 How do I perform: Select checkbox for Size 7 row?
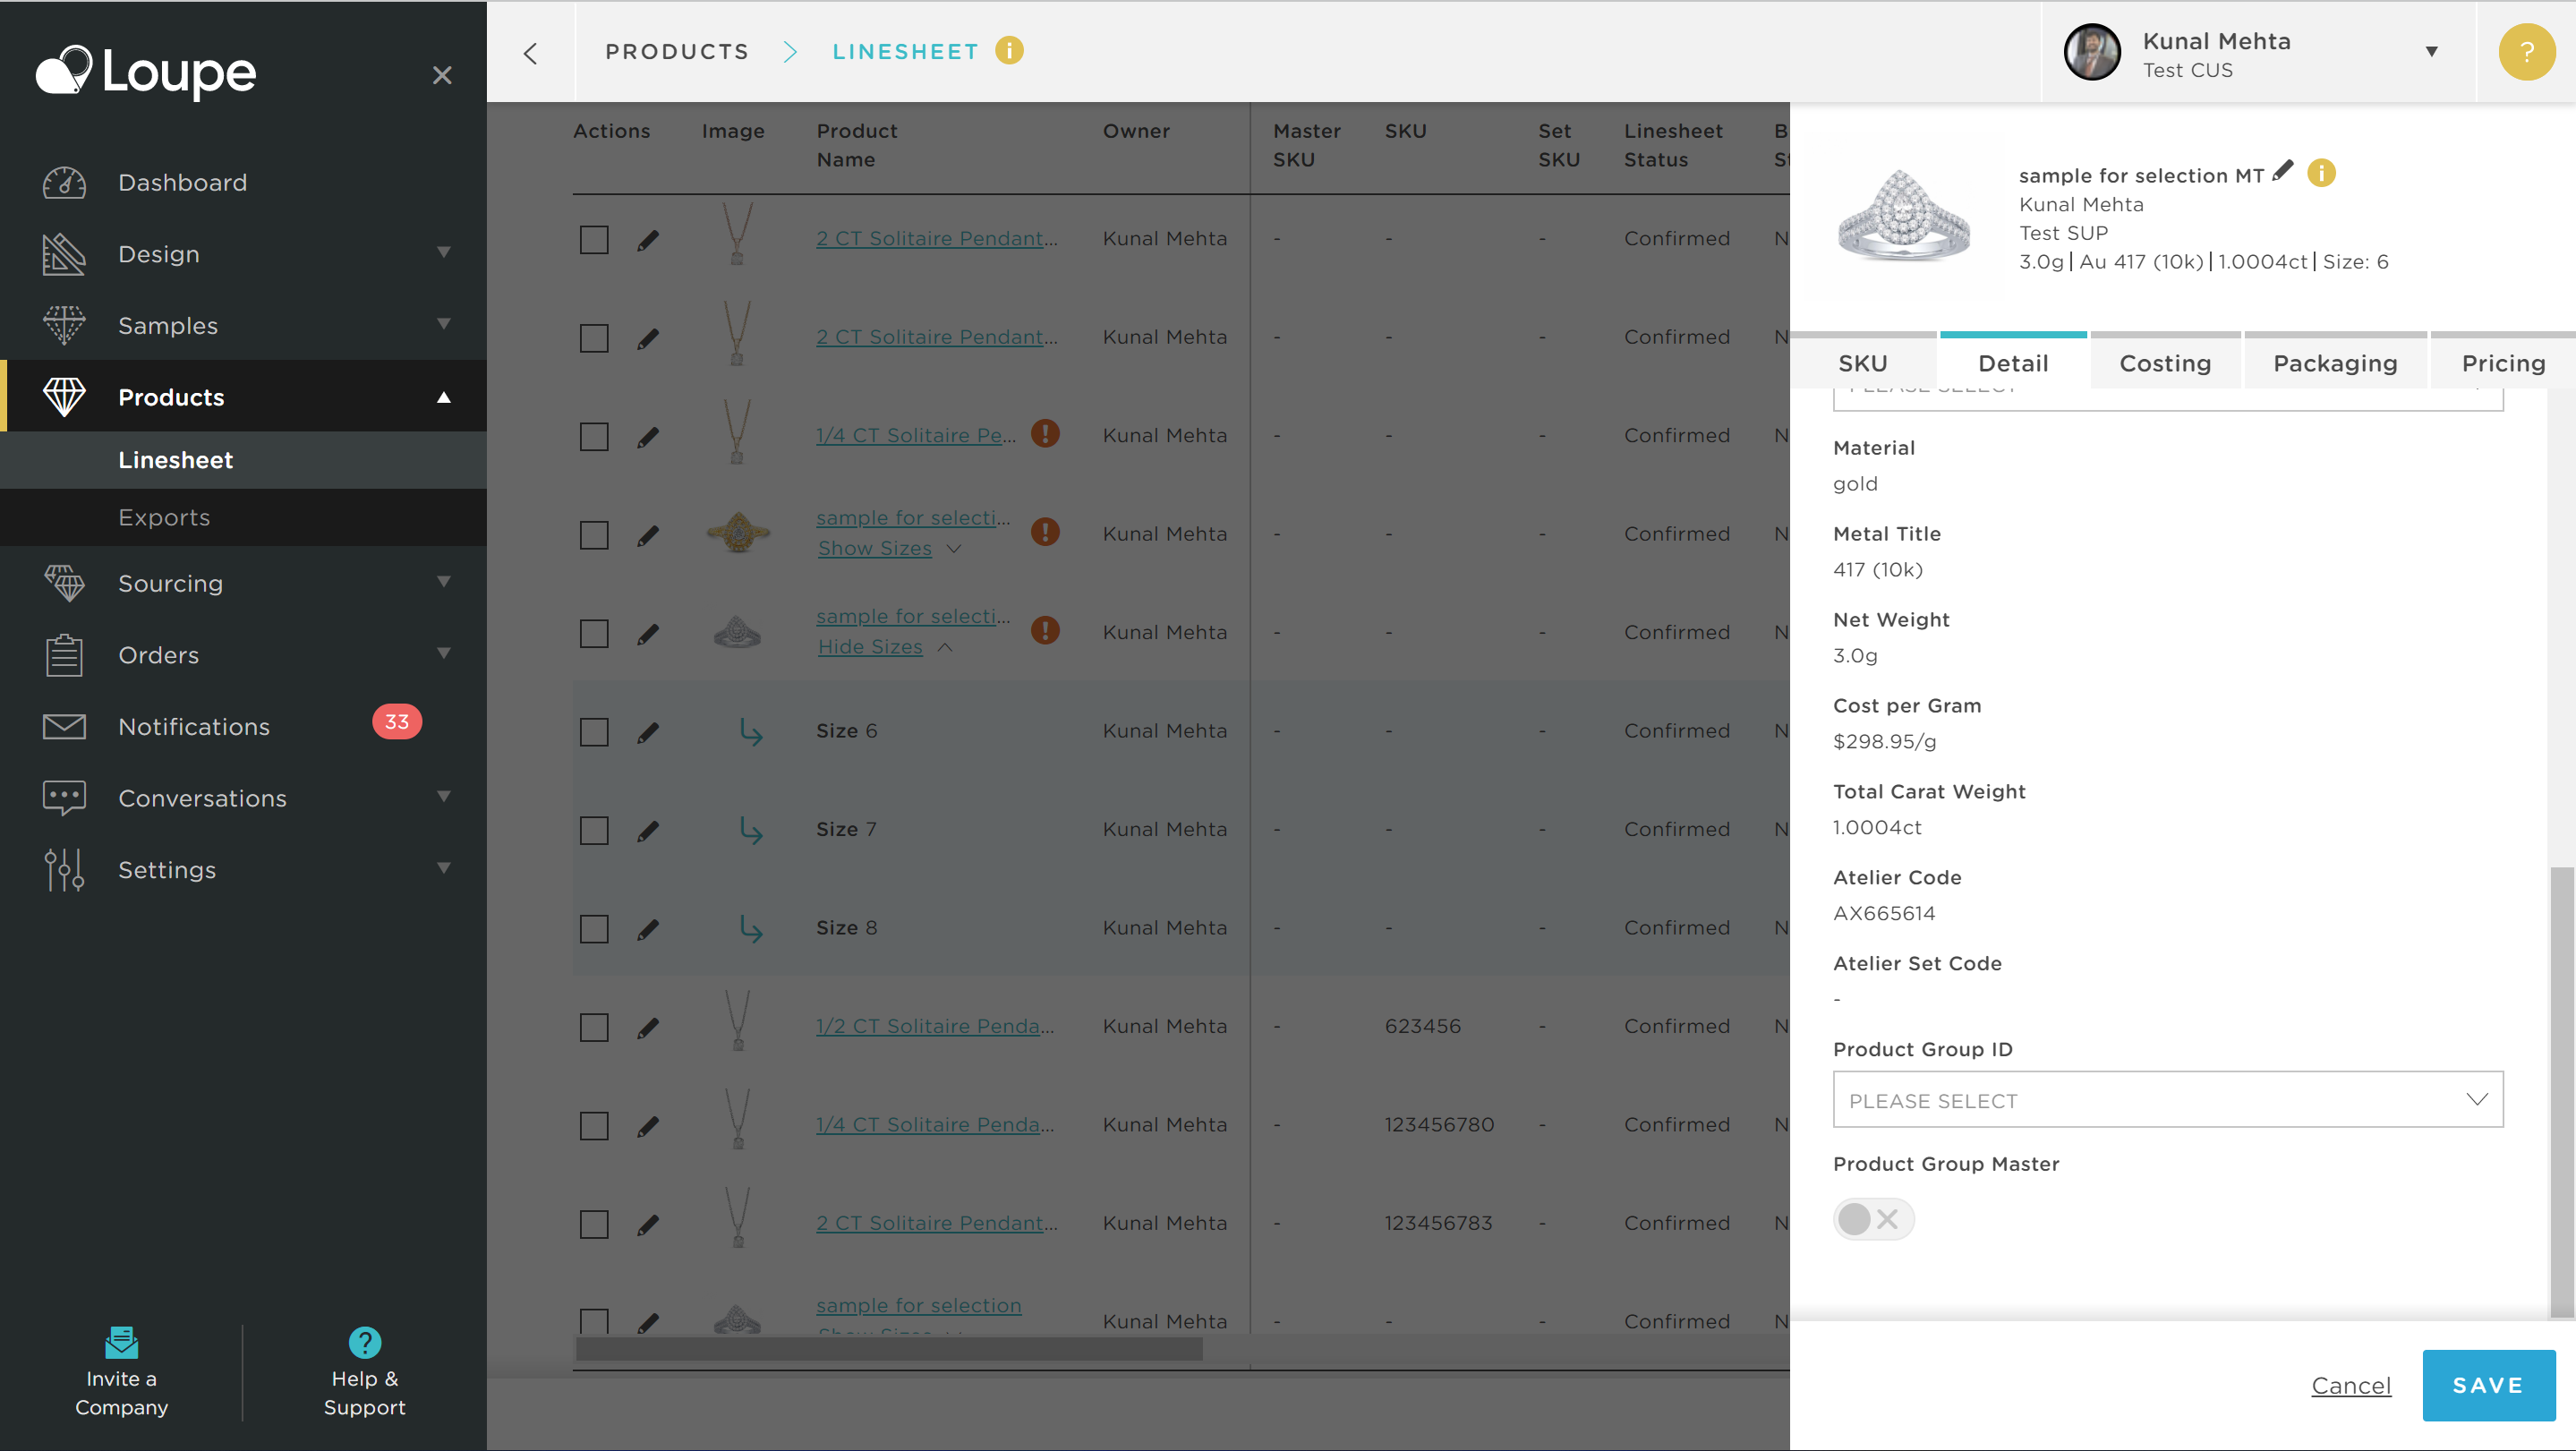pyautogui.click(x=594, y=831)
